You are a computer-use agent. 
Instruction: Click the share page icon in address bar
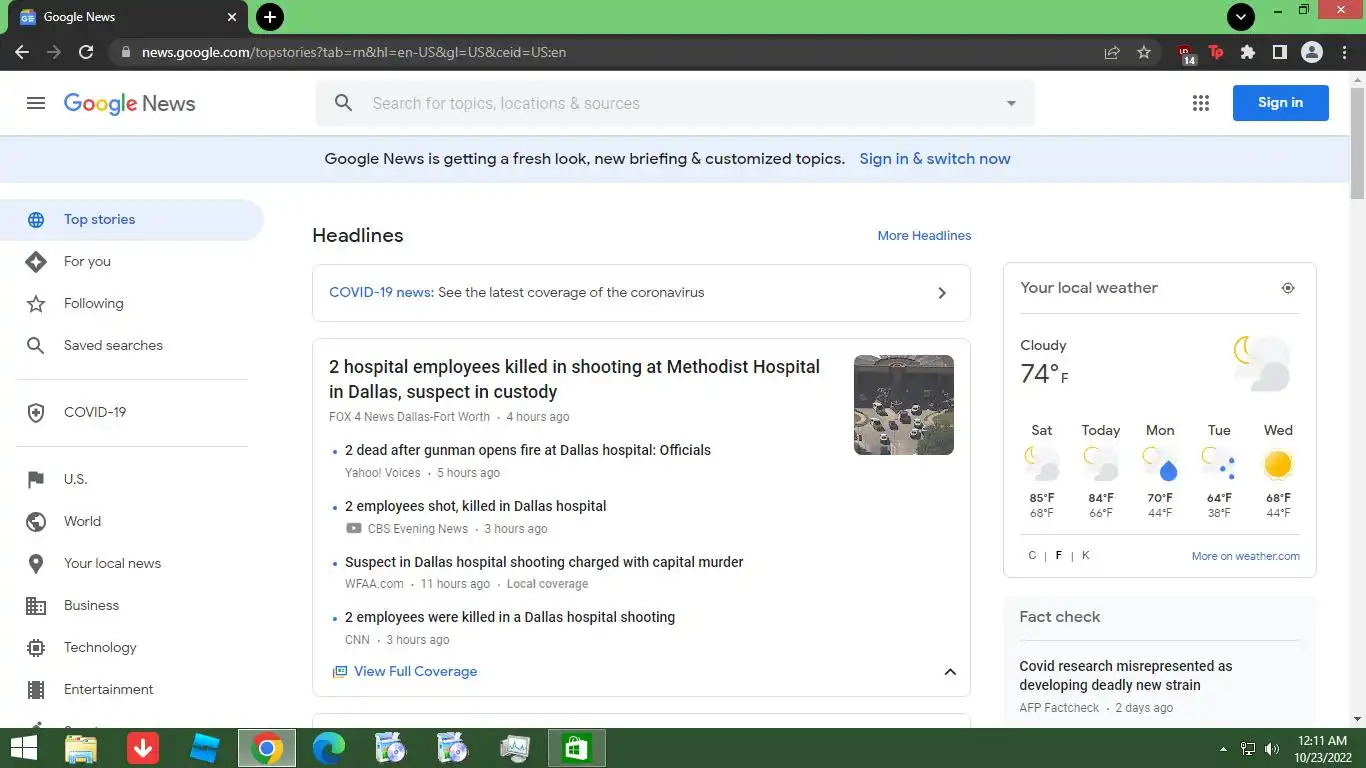1112,52
